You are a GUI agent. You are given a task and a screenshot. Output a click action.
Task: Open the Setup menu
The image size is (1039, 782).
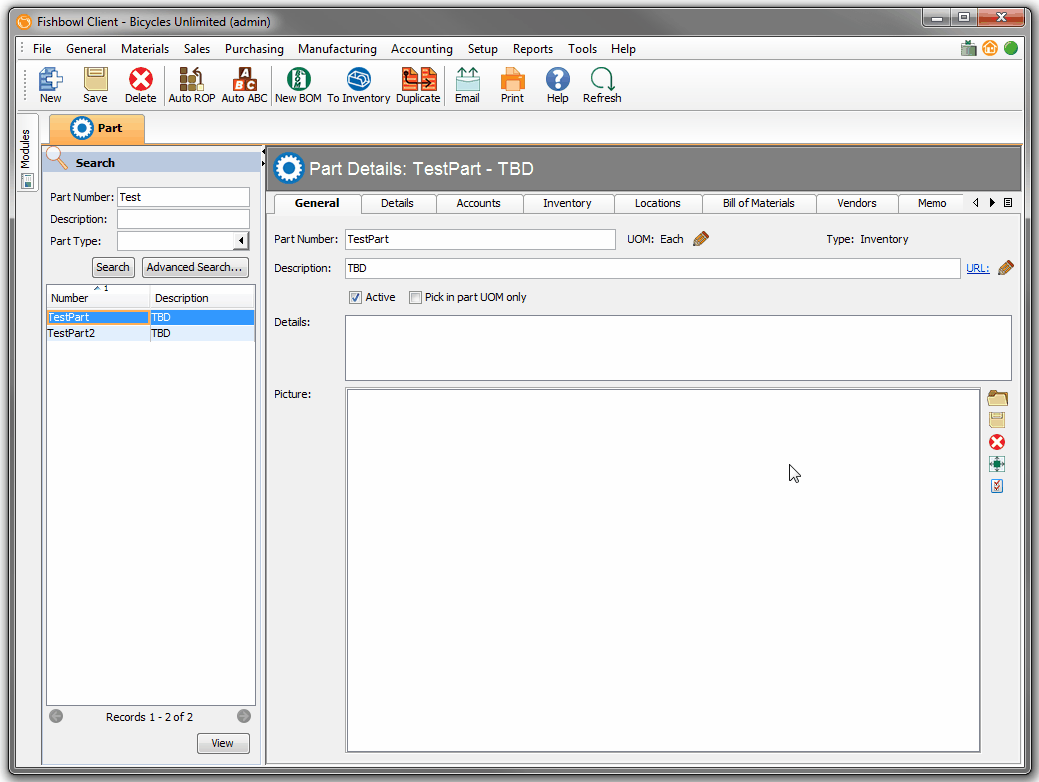[x=482, y=48]
